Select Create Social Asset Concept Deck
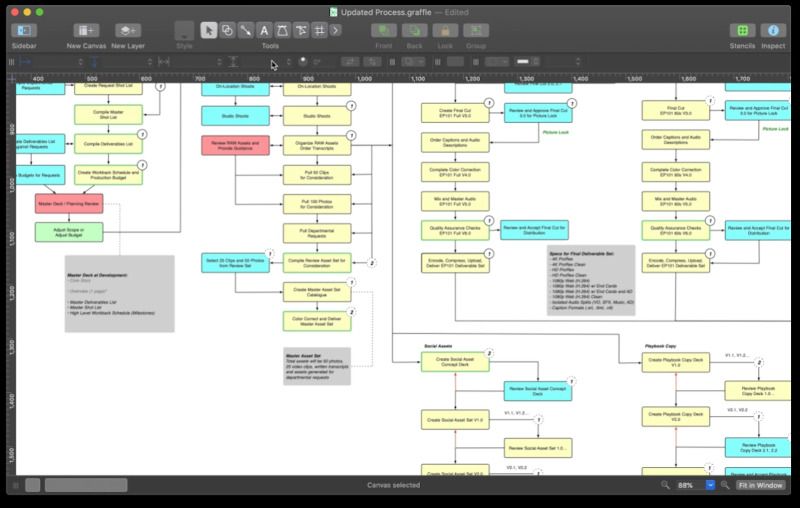Screen dimensions: 800x508 pyautogui.click(x=455, y=362)
